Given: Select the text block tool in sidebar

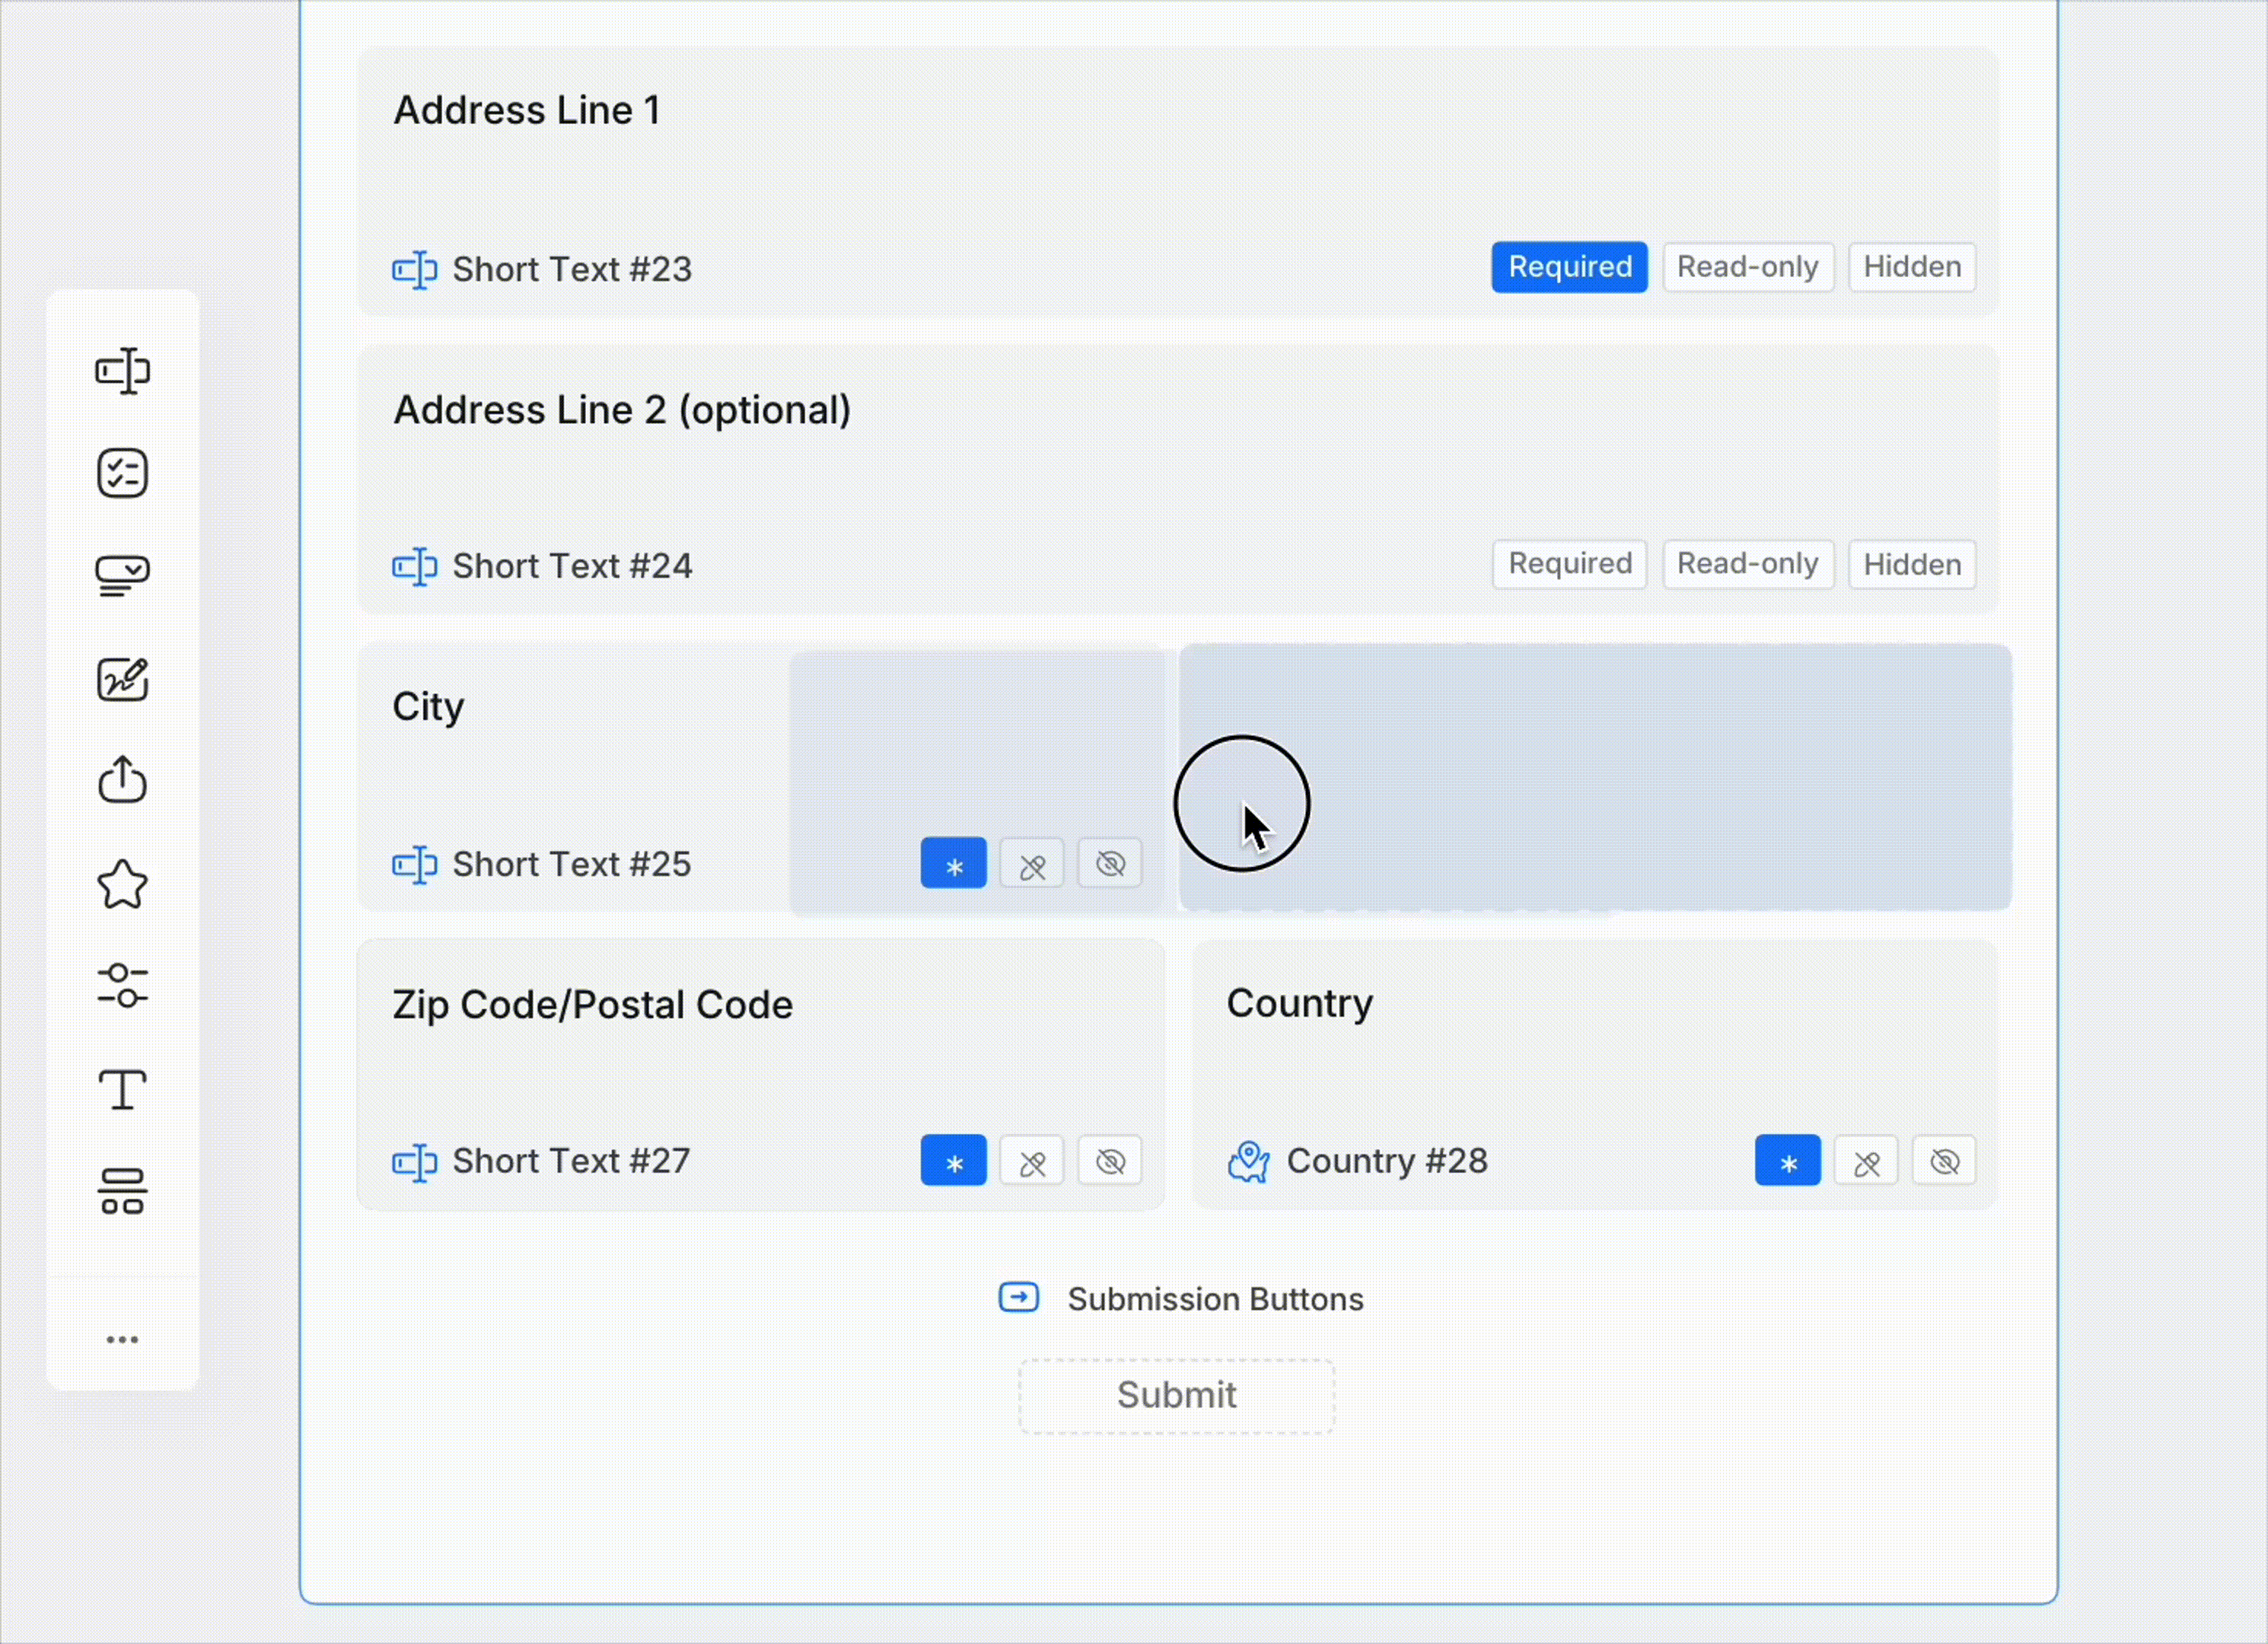Looking at the screenshot, I should (x=122, y=1089).
